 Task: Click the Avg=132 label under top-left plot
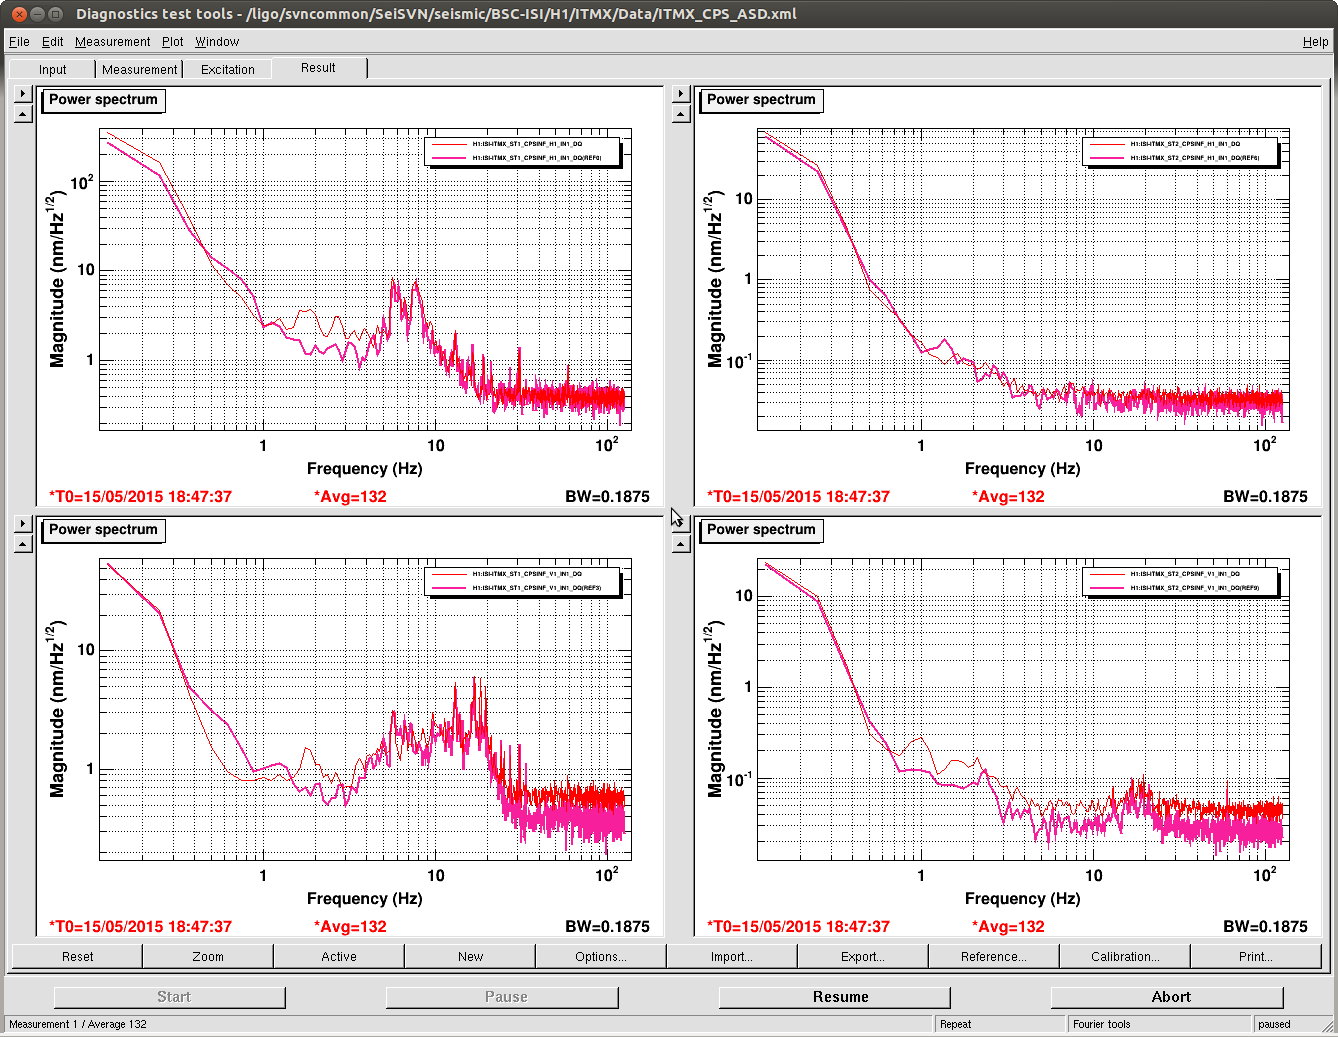click(x=350, y=497)
